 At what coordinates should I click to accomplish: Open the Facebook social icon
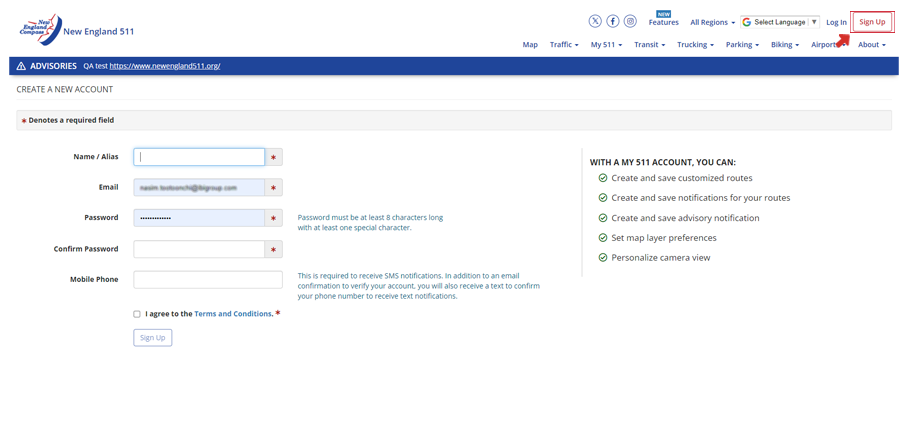point(613,21)
